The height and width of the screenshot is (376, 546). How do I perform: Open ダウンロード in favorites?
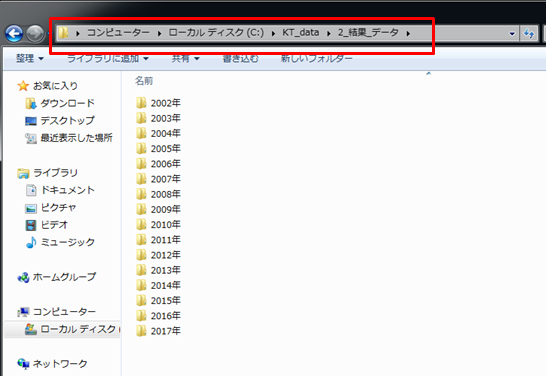pos(68,103)
